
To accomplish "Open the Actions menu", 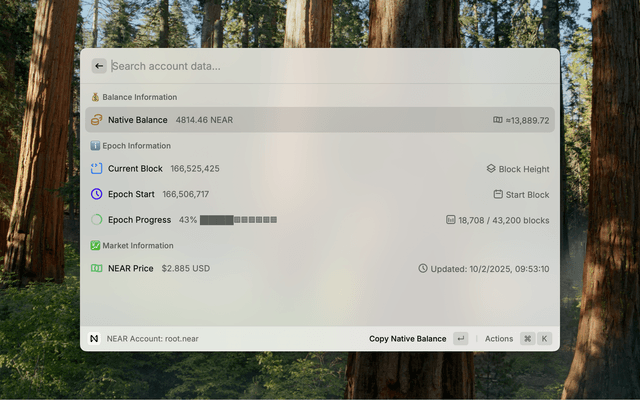I will coord(499,339).
